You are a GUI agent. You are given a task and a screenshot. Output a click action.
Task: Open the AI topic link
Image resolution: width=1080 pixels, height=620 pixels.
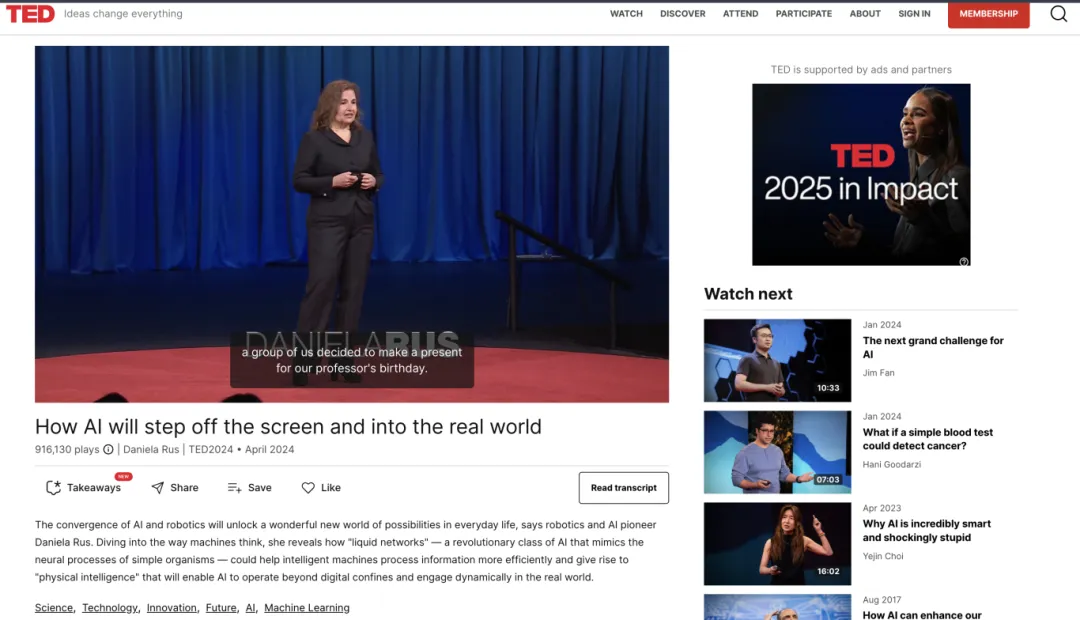coord(250,608)
